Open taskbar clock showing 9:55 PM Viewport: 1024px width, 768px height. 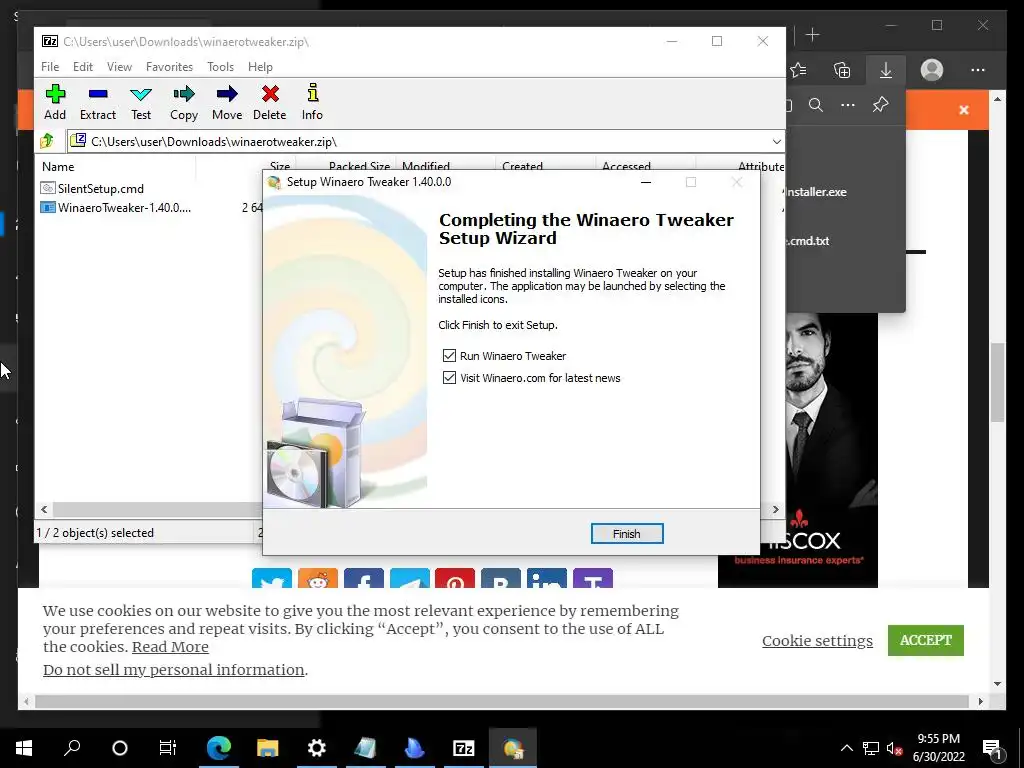click(938, 748)
